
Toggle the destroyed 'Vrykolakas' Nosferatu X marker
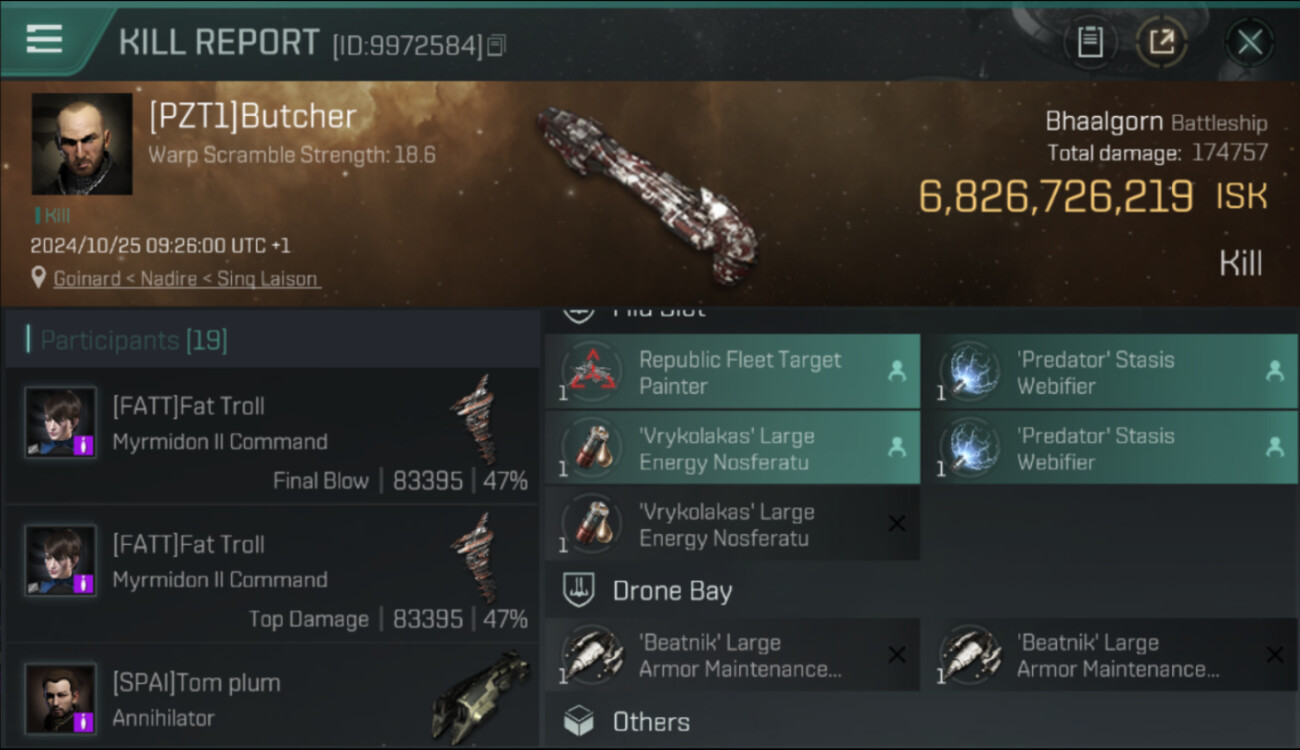pyautogui.click(x=897, y=524)
